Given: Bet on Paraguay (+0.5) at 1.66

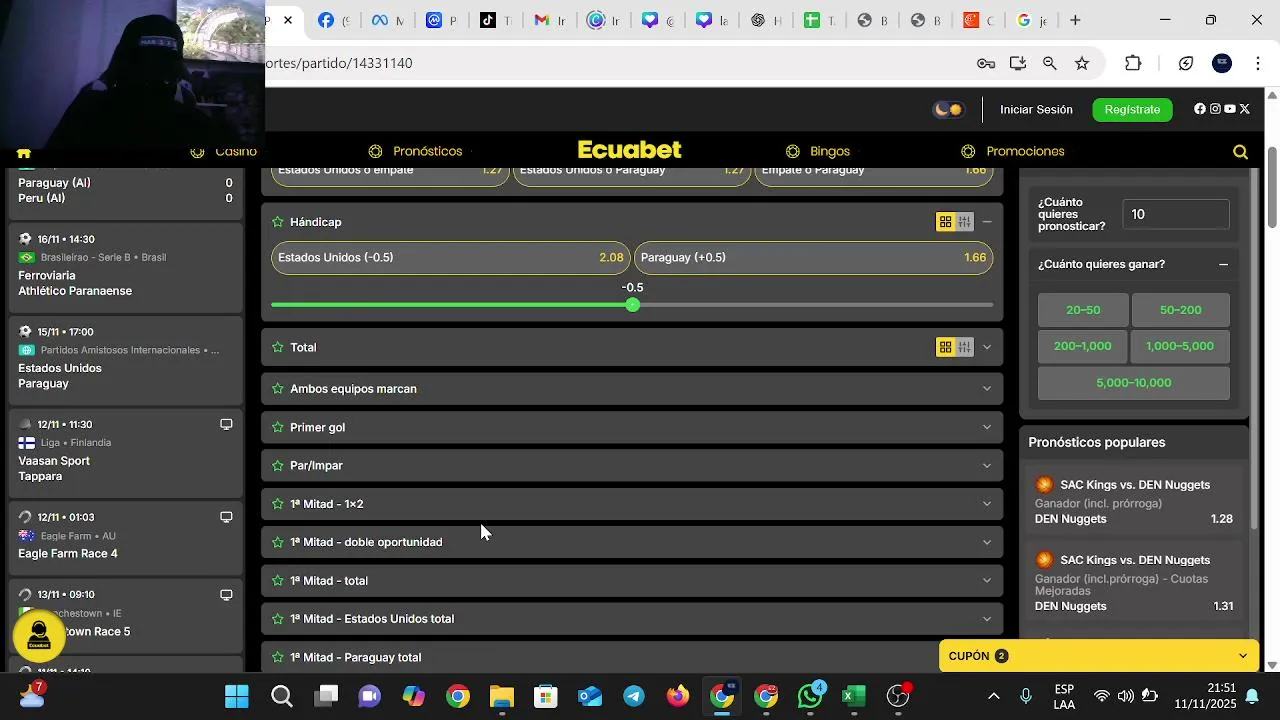Looking at the screenshot, I should (x=813, y=257).
